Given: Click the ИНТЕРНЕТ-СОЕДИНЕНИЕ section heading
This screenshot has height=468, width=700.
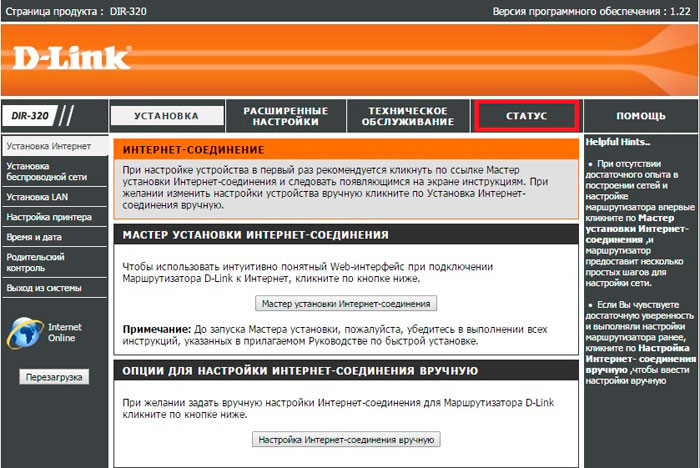Looking at the screenshot, I should pos(193,150).
